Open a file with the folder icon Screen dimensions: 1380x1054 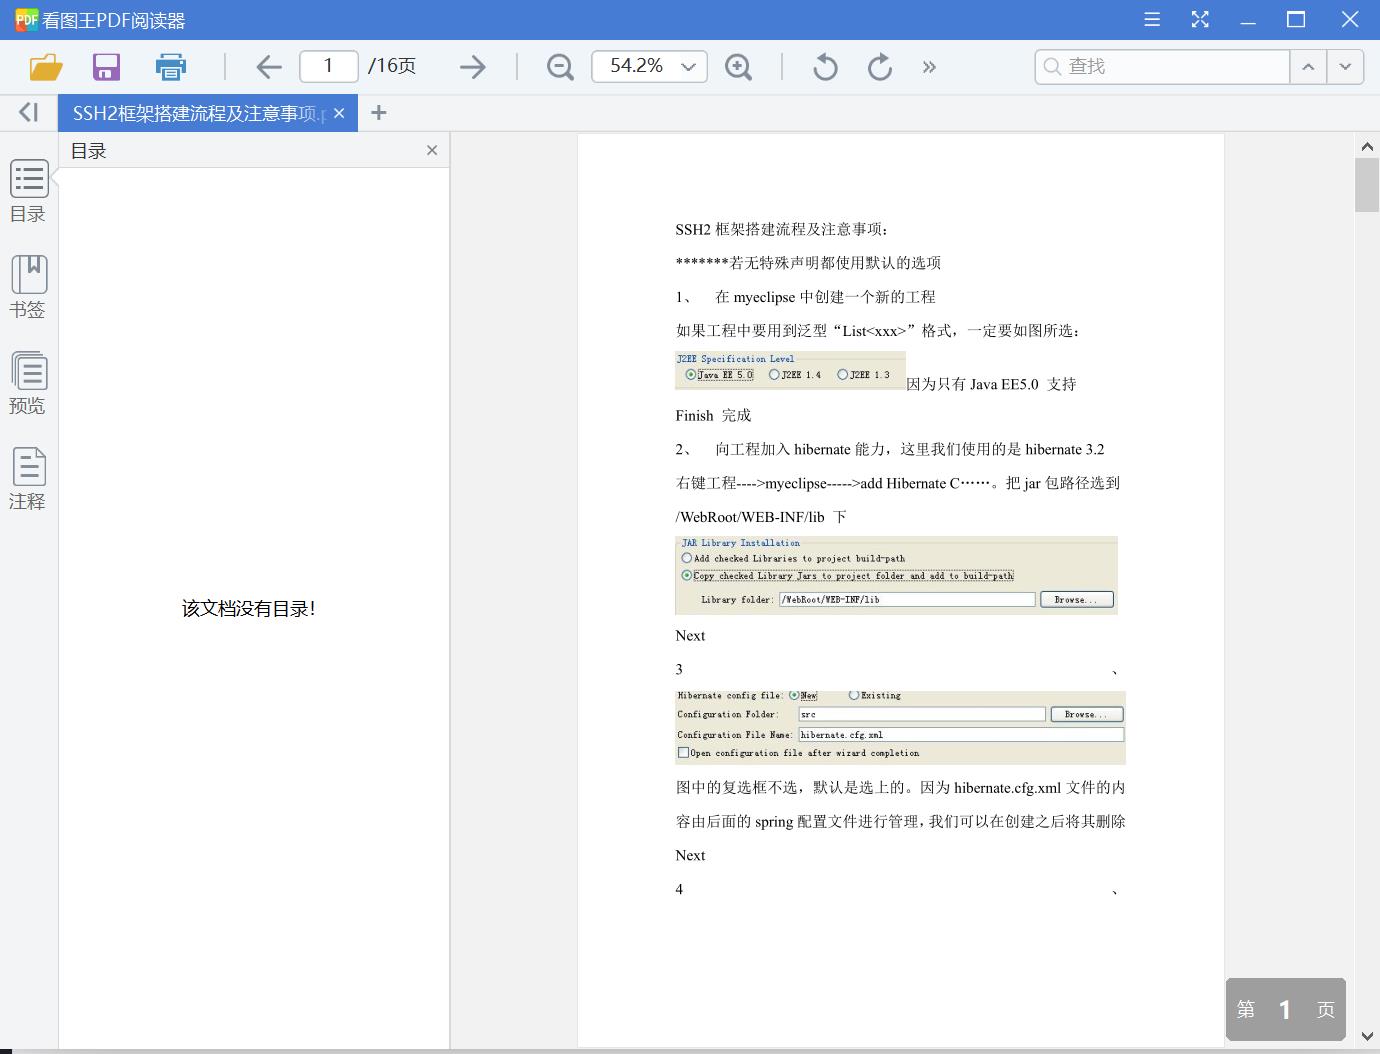click(x=46, y=67)
